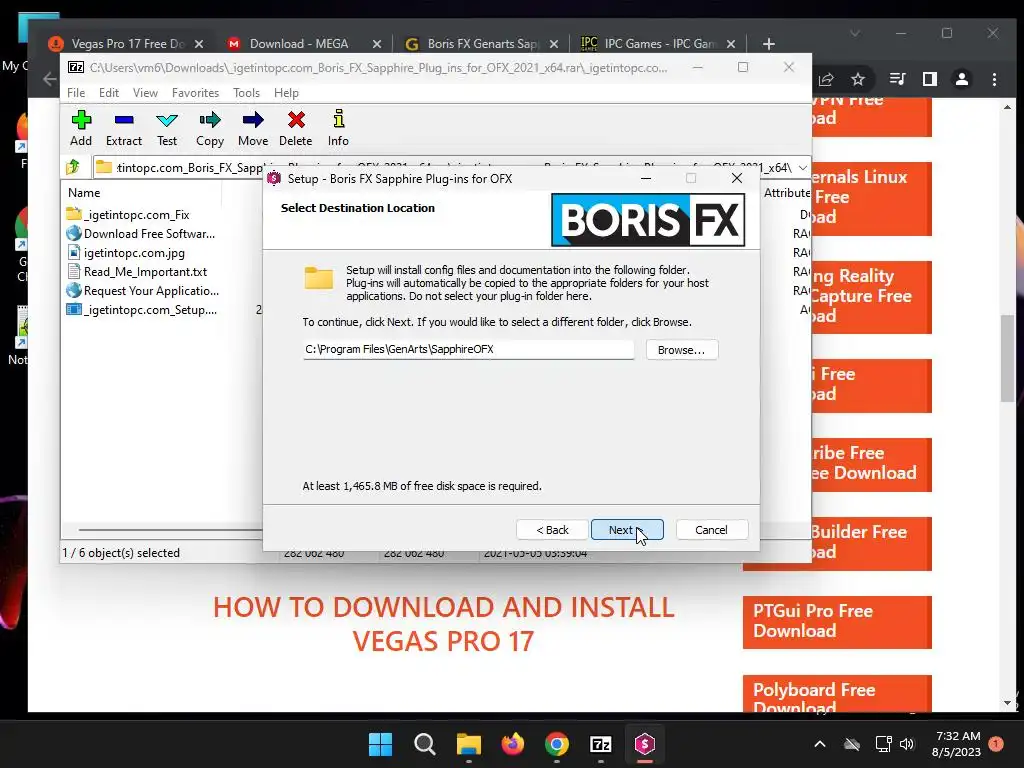This screenshot has height=768, width=1024.
Task: Go up one folder level in 7-Zip
Action: tap(73, 167)
